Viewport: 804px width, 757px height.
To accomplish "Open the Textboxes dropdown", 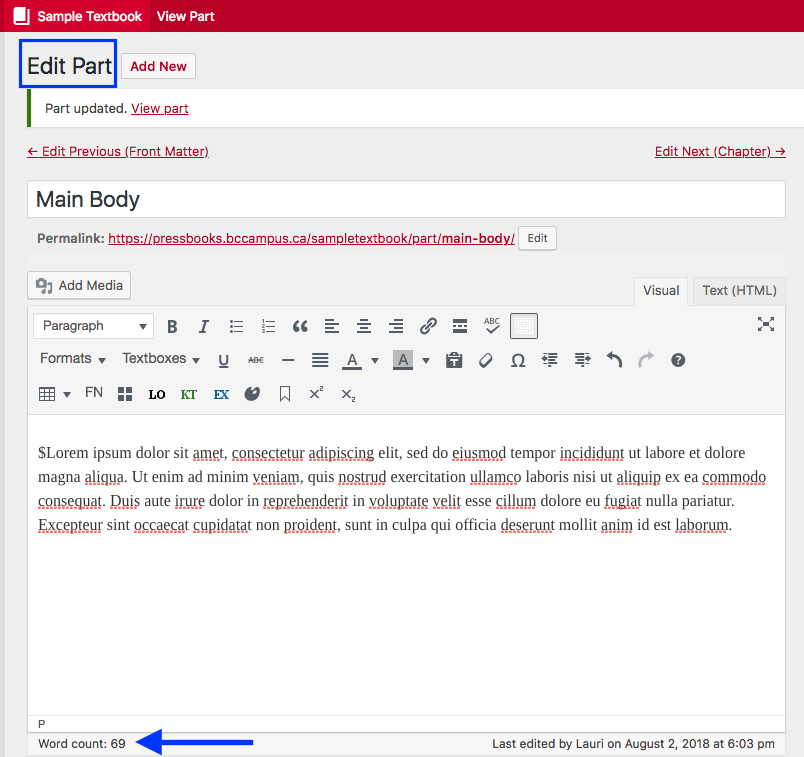I will click(160, 358).
